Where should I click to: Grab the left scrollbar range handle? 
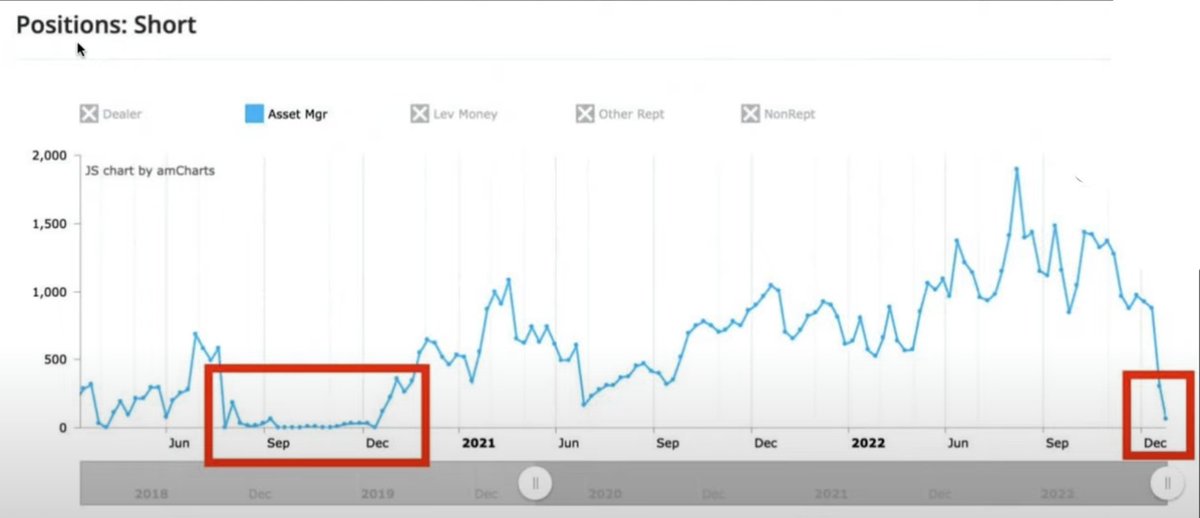pyautogui.click(x=535, y=484)
